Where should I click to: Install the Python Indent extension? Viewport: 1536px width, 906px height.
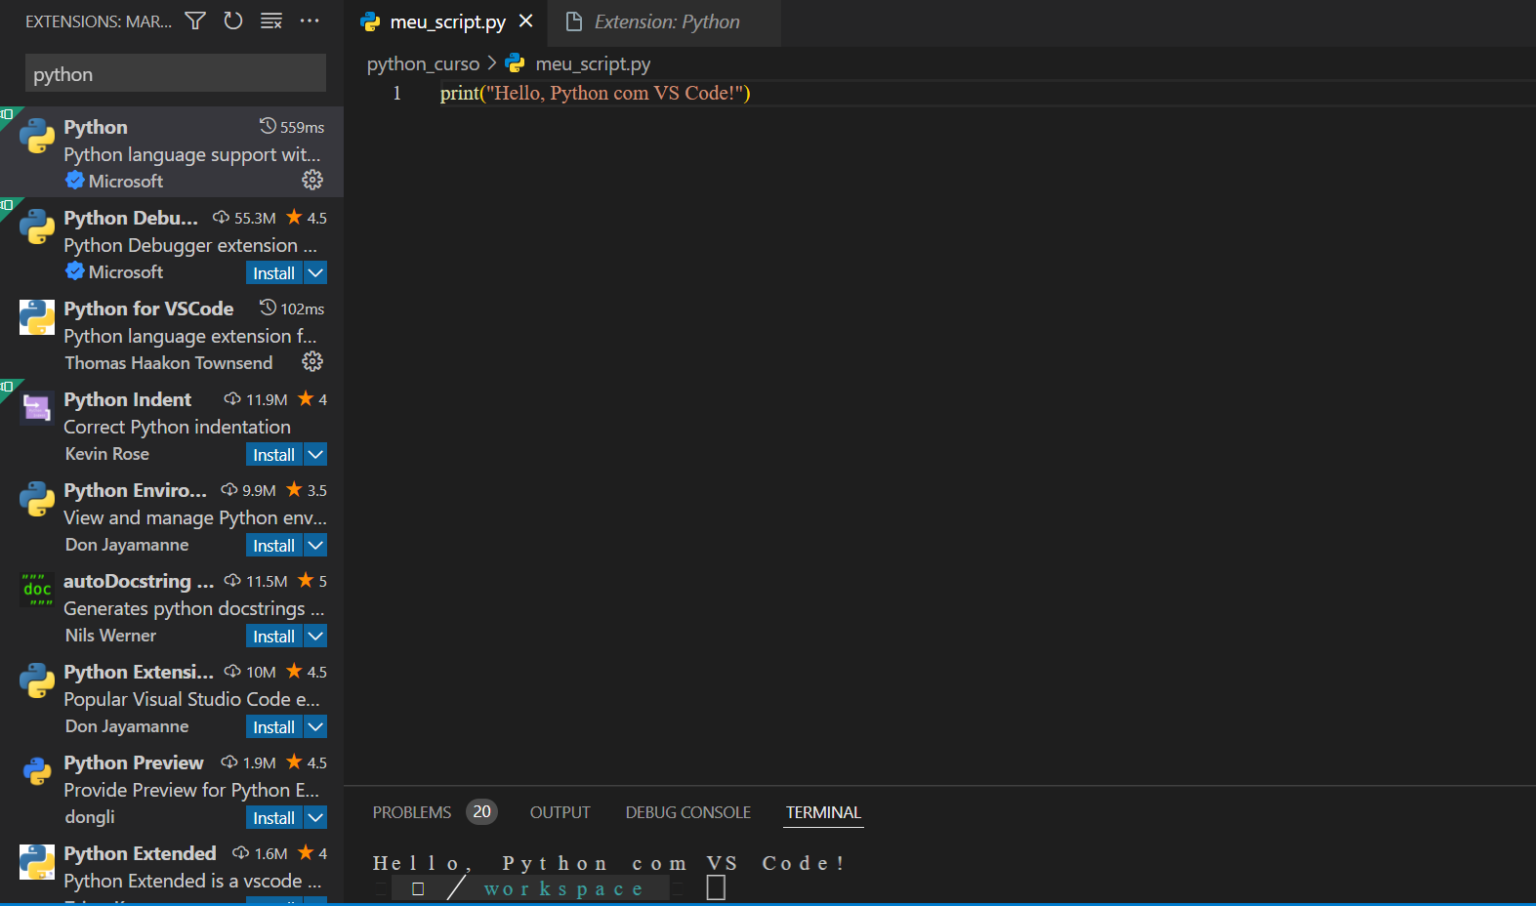click(274, 454)
